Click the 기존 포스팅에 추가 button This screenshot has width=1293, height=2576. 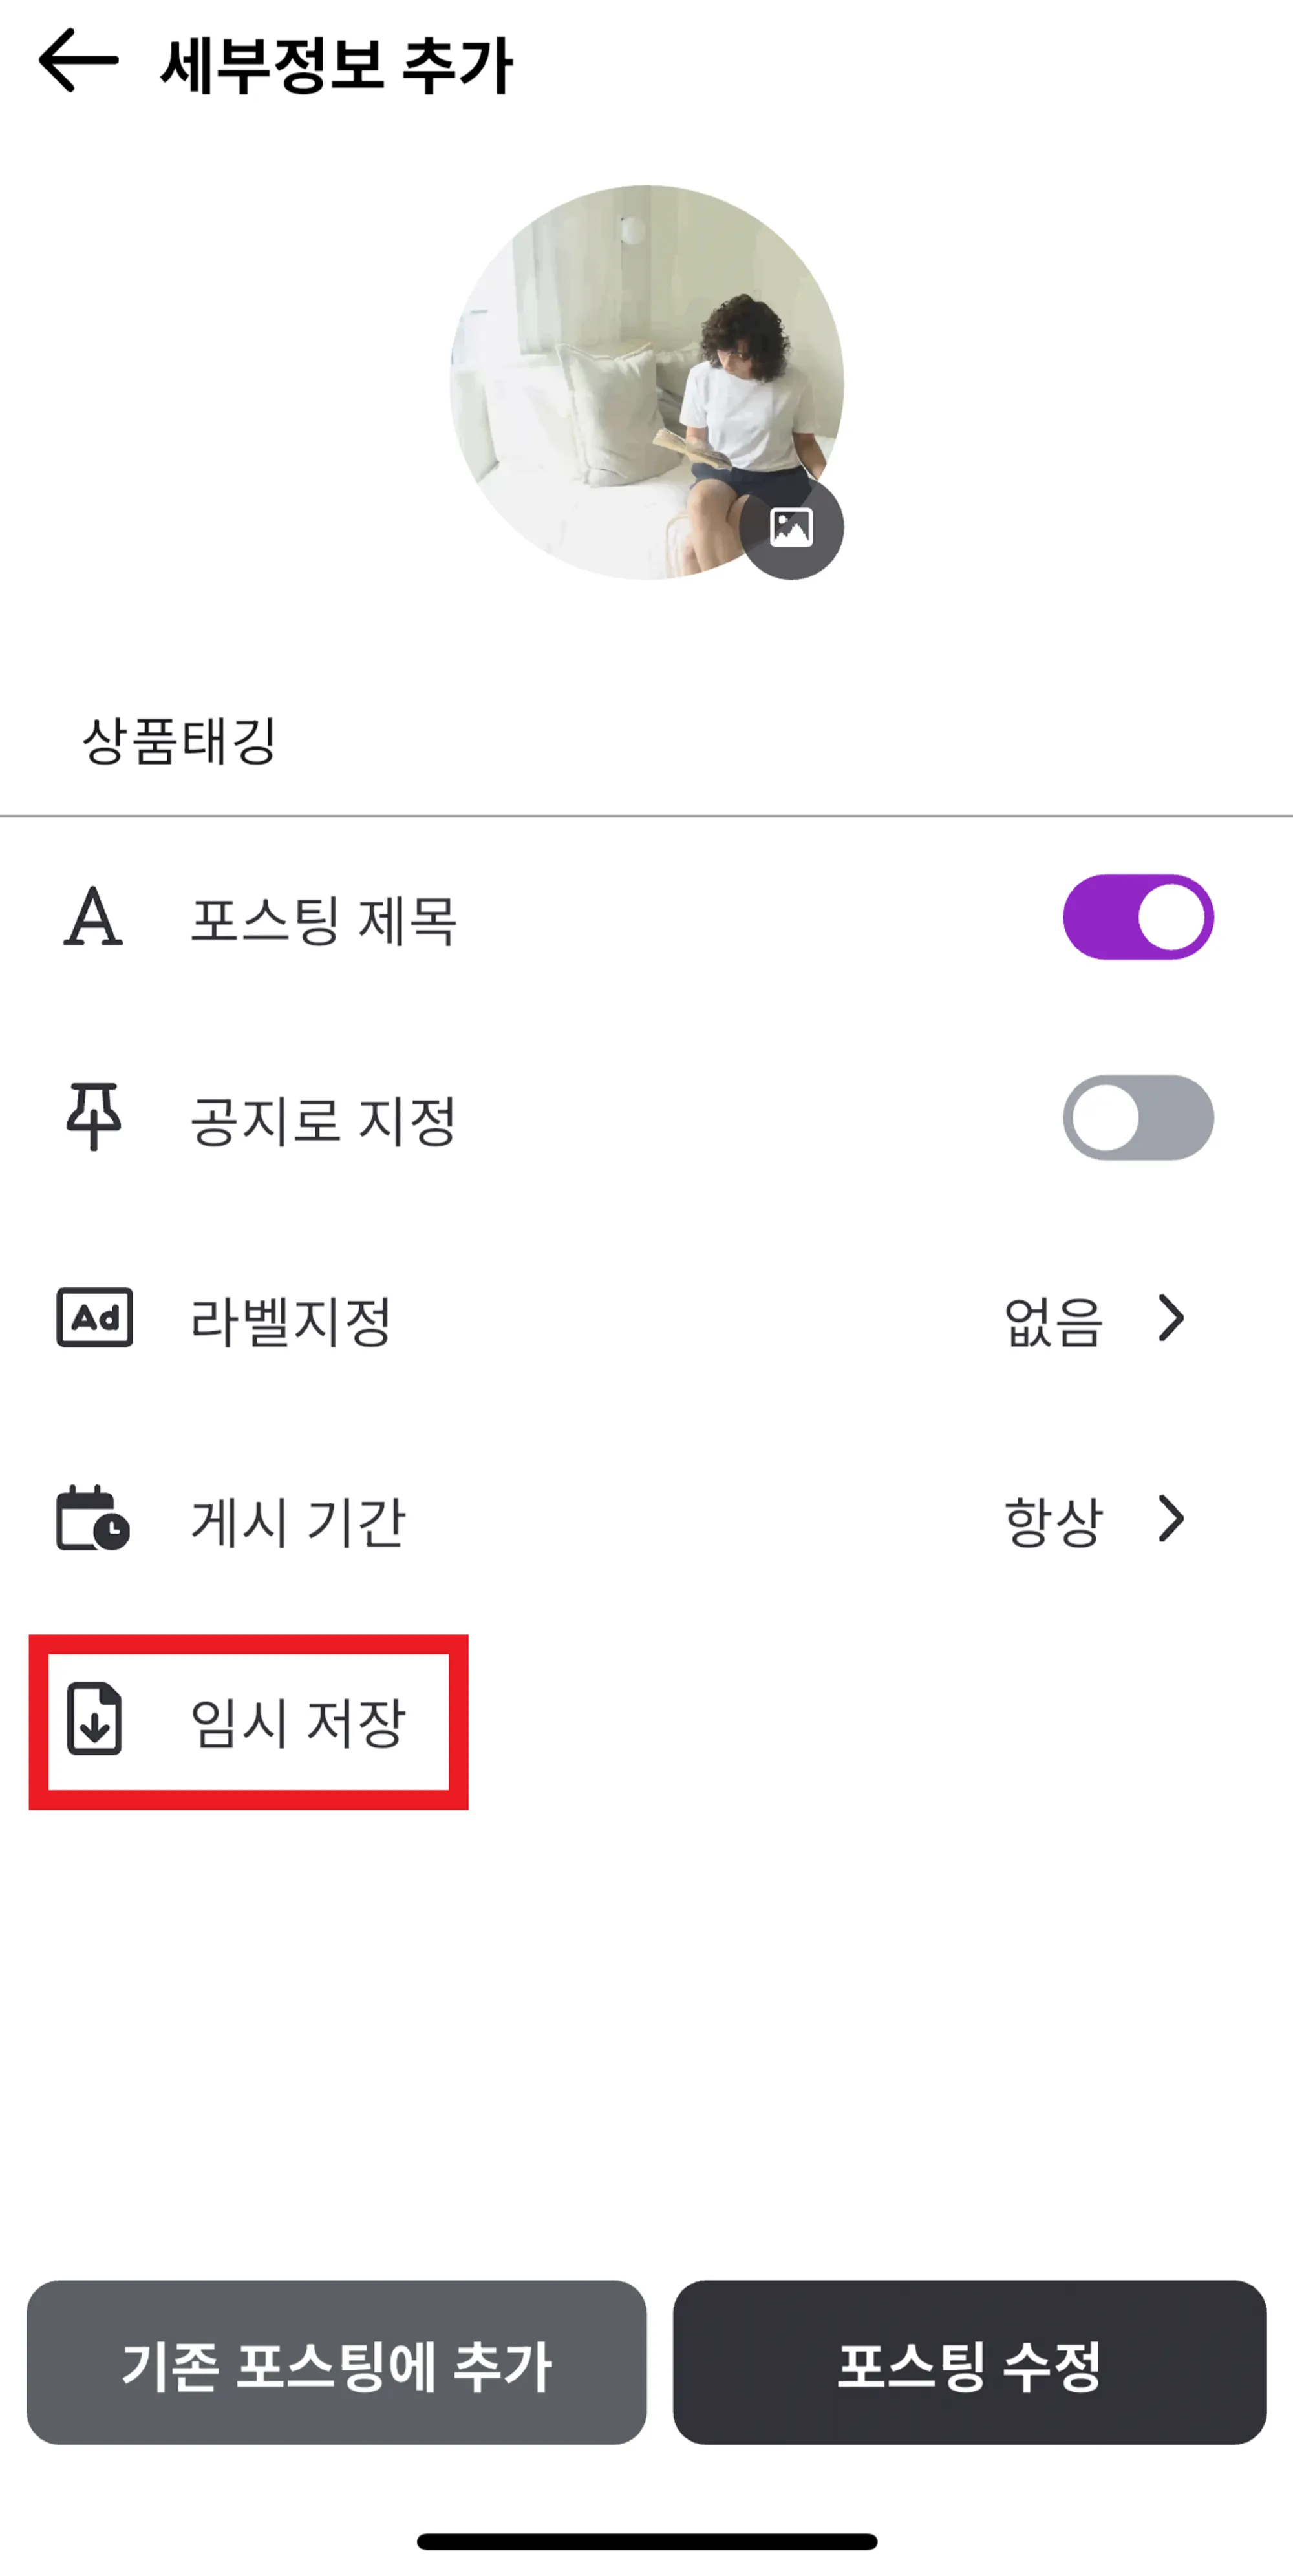[336, 2362]
